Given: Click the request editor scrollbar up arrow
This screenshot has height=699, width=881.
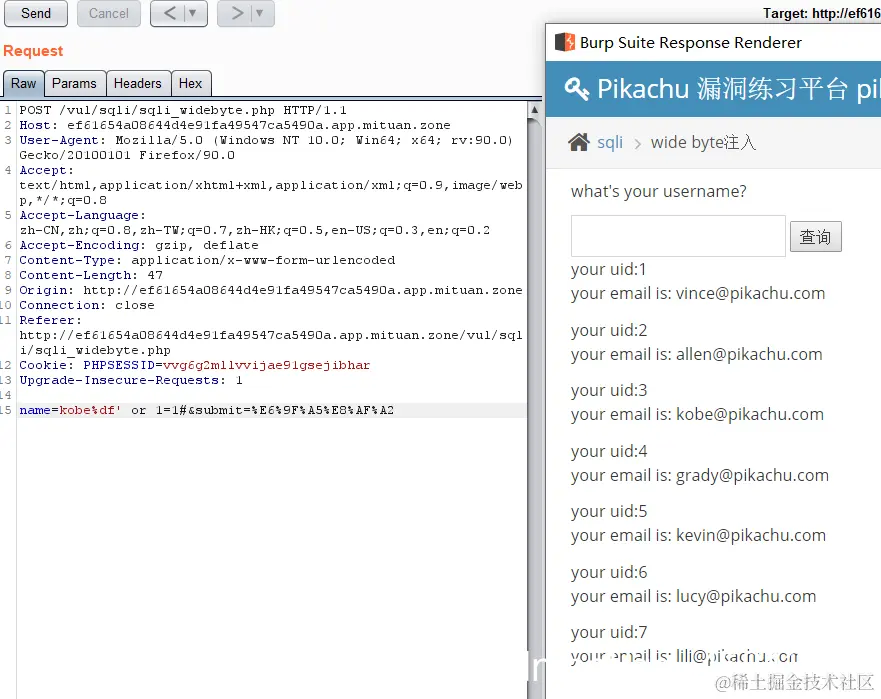Looking at the screenshot, I should click(535, 110).
